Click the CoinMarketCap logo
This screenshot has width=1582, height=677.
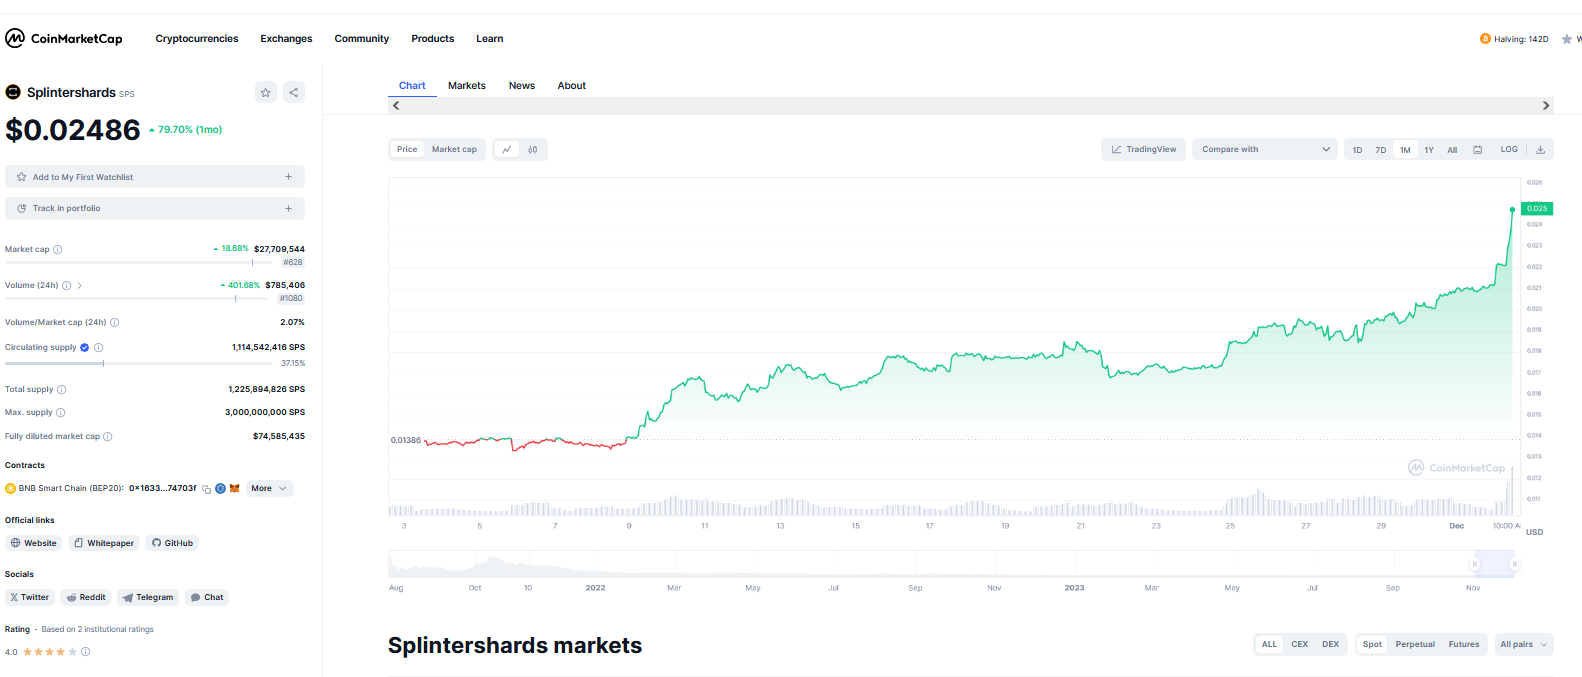pyautogui.click(x=64, y=38)
